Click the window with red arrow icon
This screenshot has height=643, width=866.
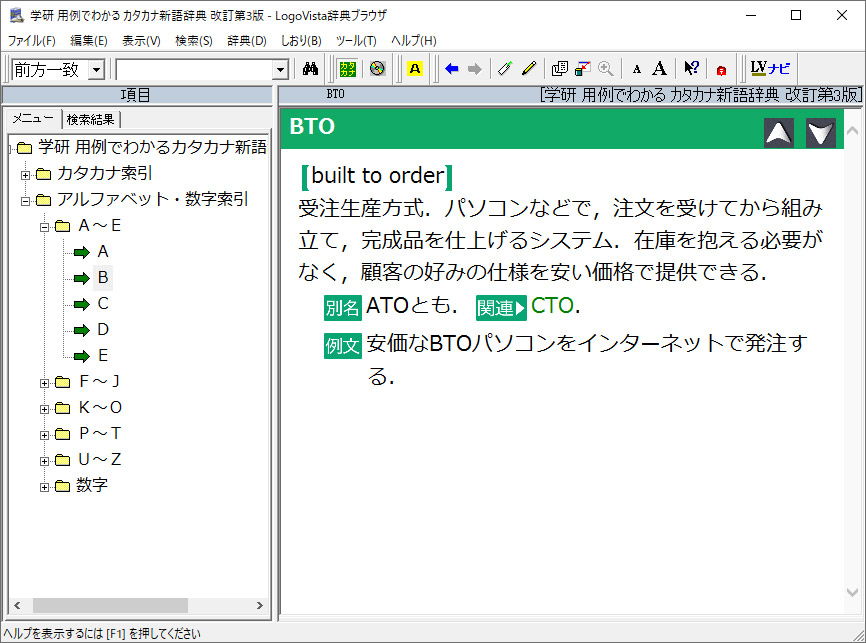click(583, 69)
